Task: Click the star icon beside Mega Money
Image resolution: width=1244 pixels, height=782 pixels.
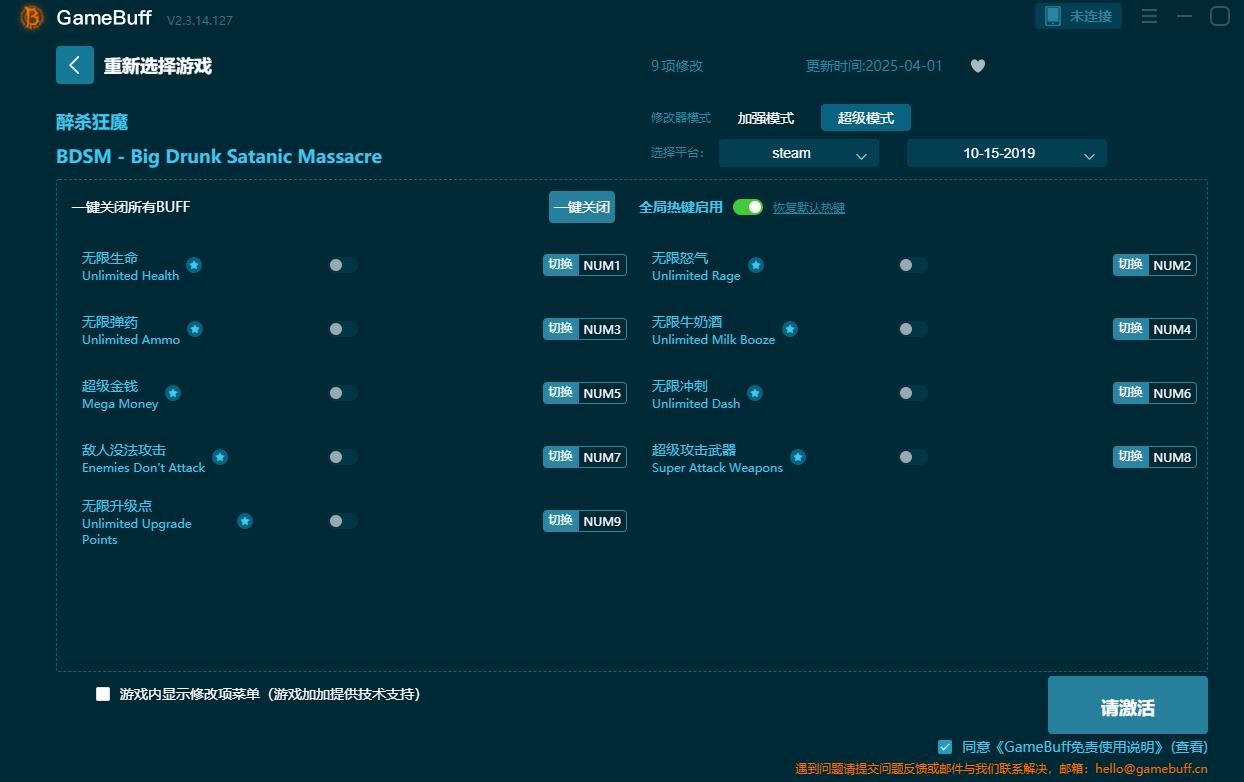Action: point(173,393)
